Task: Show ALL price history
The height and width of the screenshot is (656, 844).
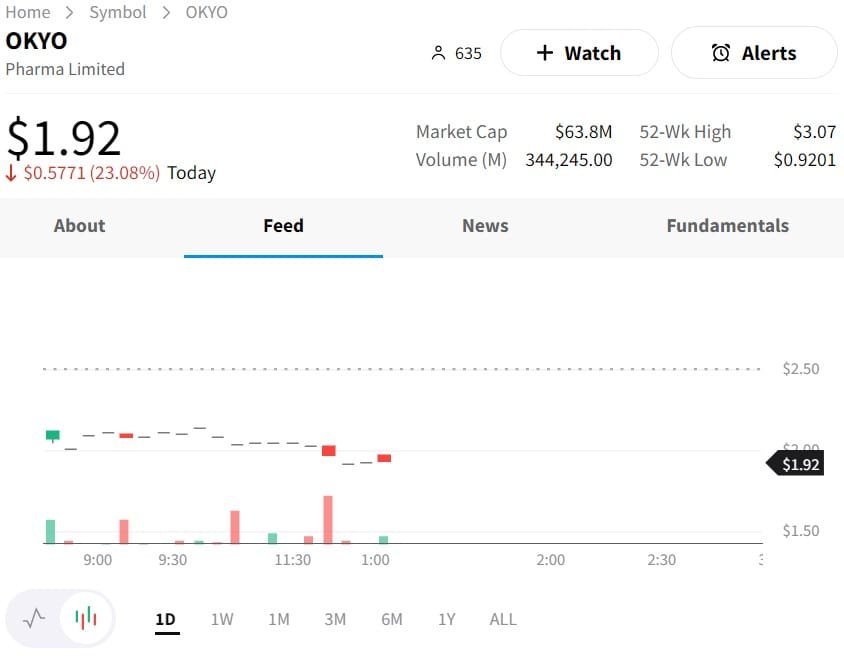Action: [503, 619]
